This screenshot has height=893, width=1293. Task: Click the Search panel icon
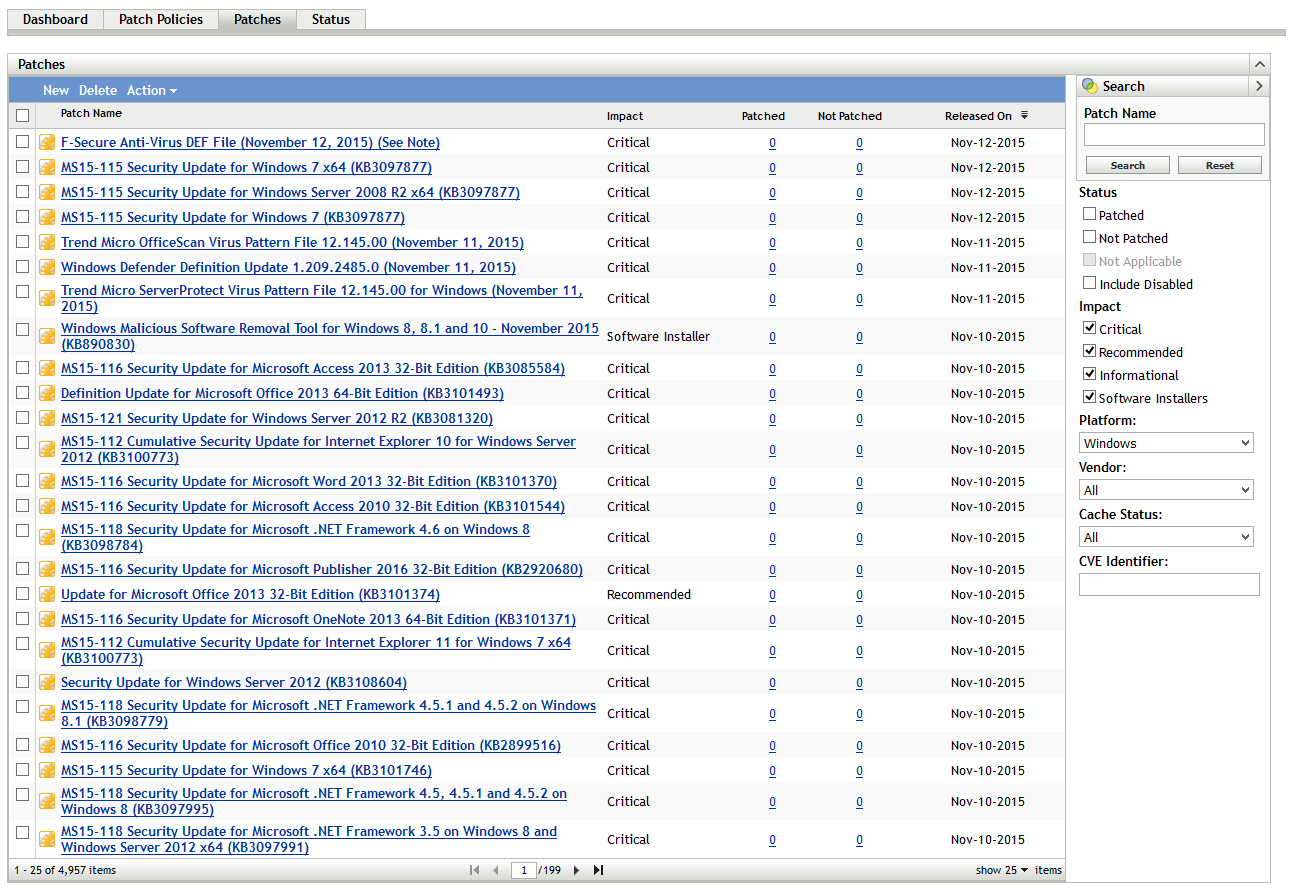tap(1090, 86)
